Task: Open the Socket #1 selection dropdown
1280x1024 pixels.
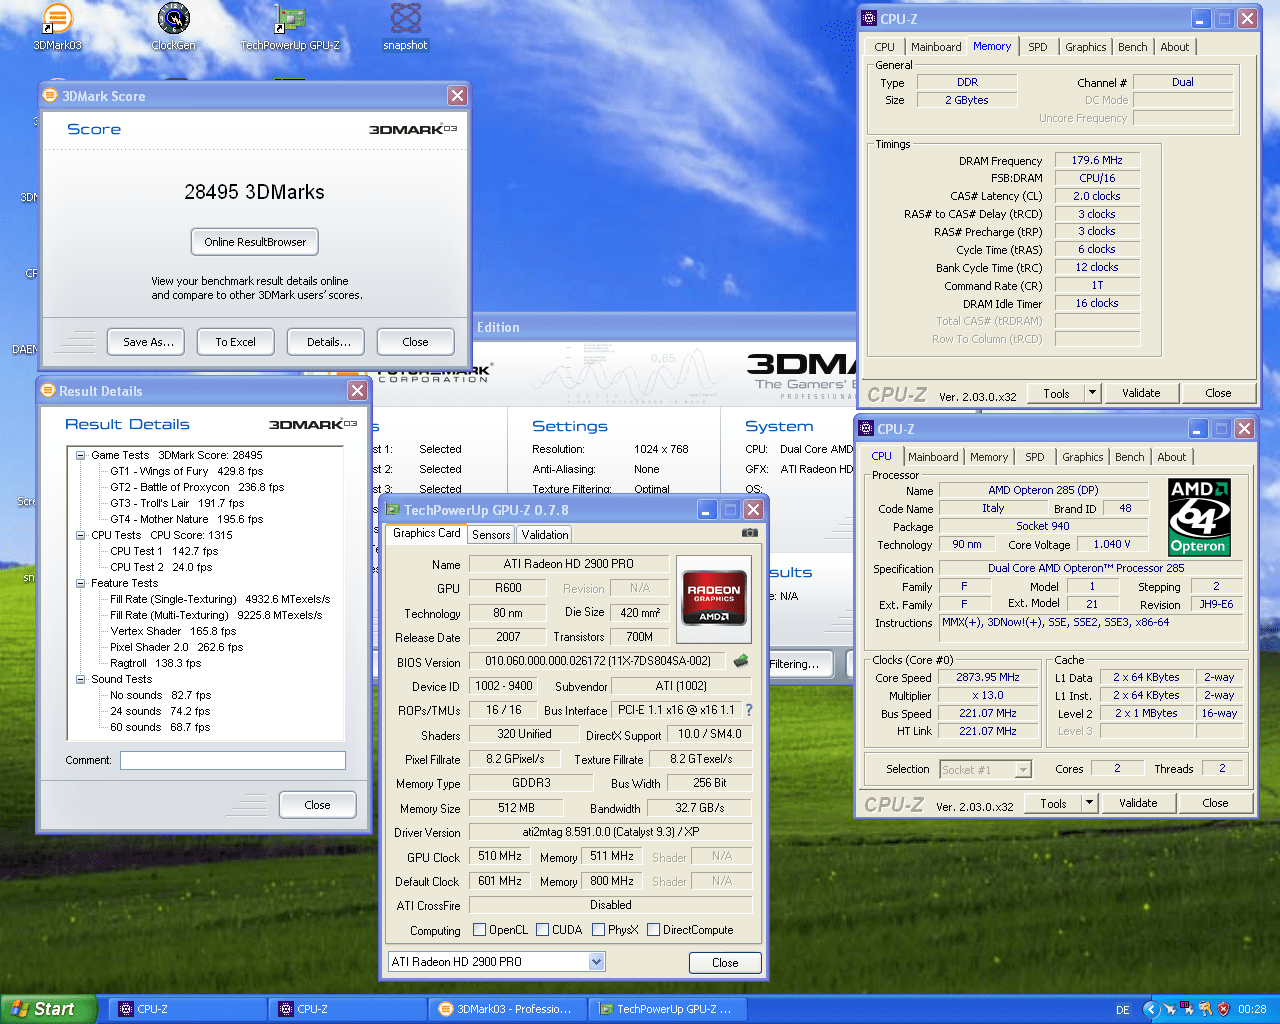Action: [1022, 769]
